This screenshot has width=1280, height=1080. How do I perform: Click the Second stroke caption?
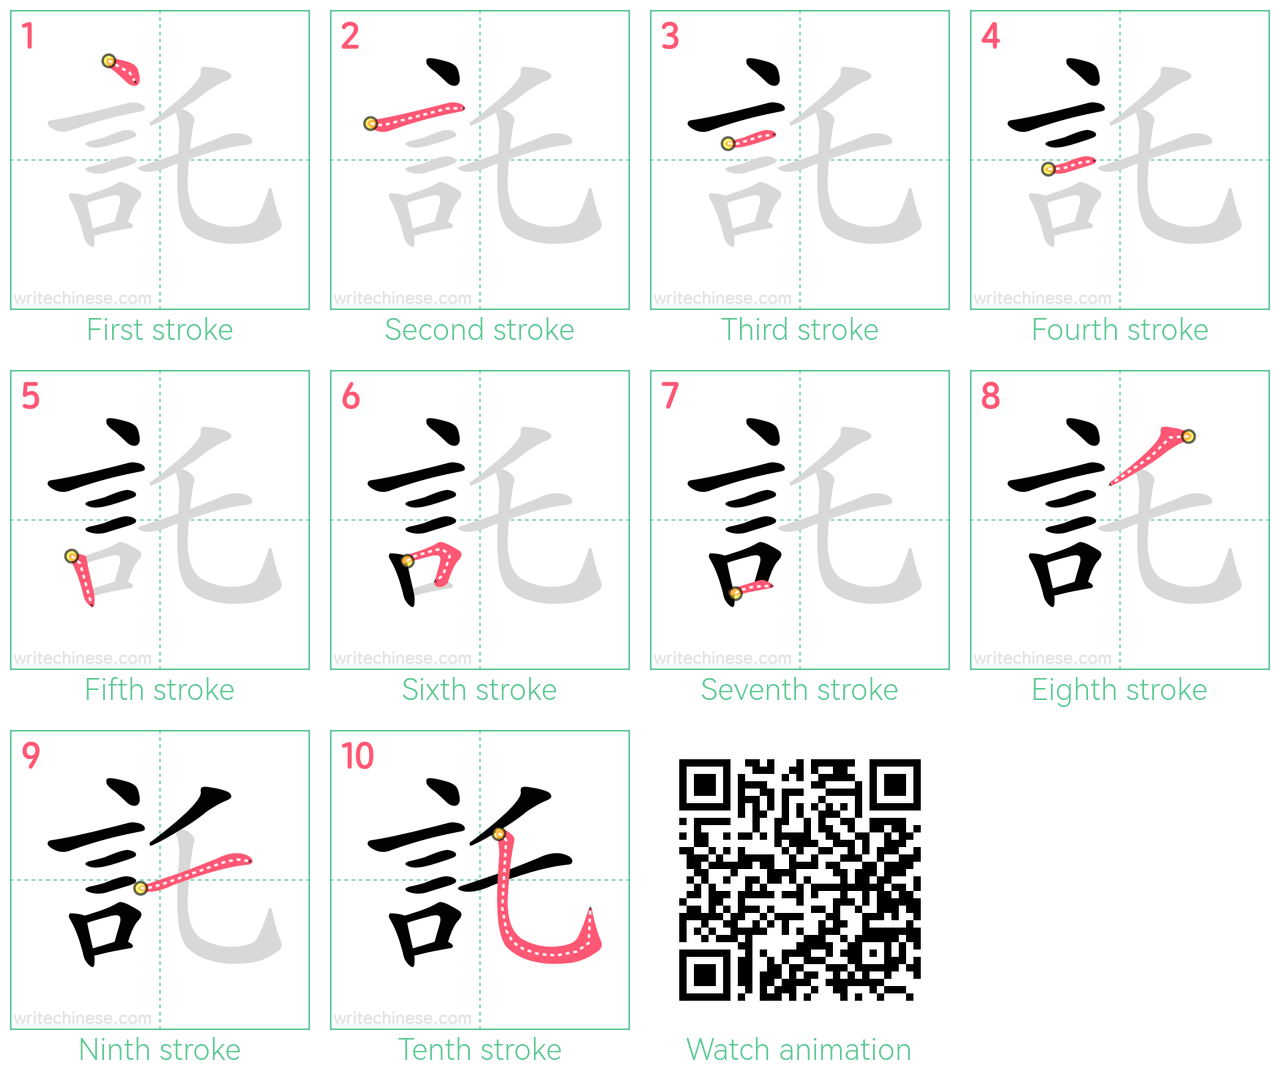tap(480, 329)
